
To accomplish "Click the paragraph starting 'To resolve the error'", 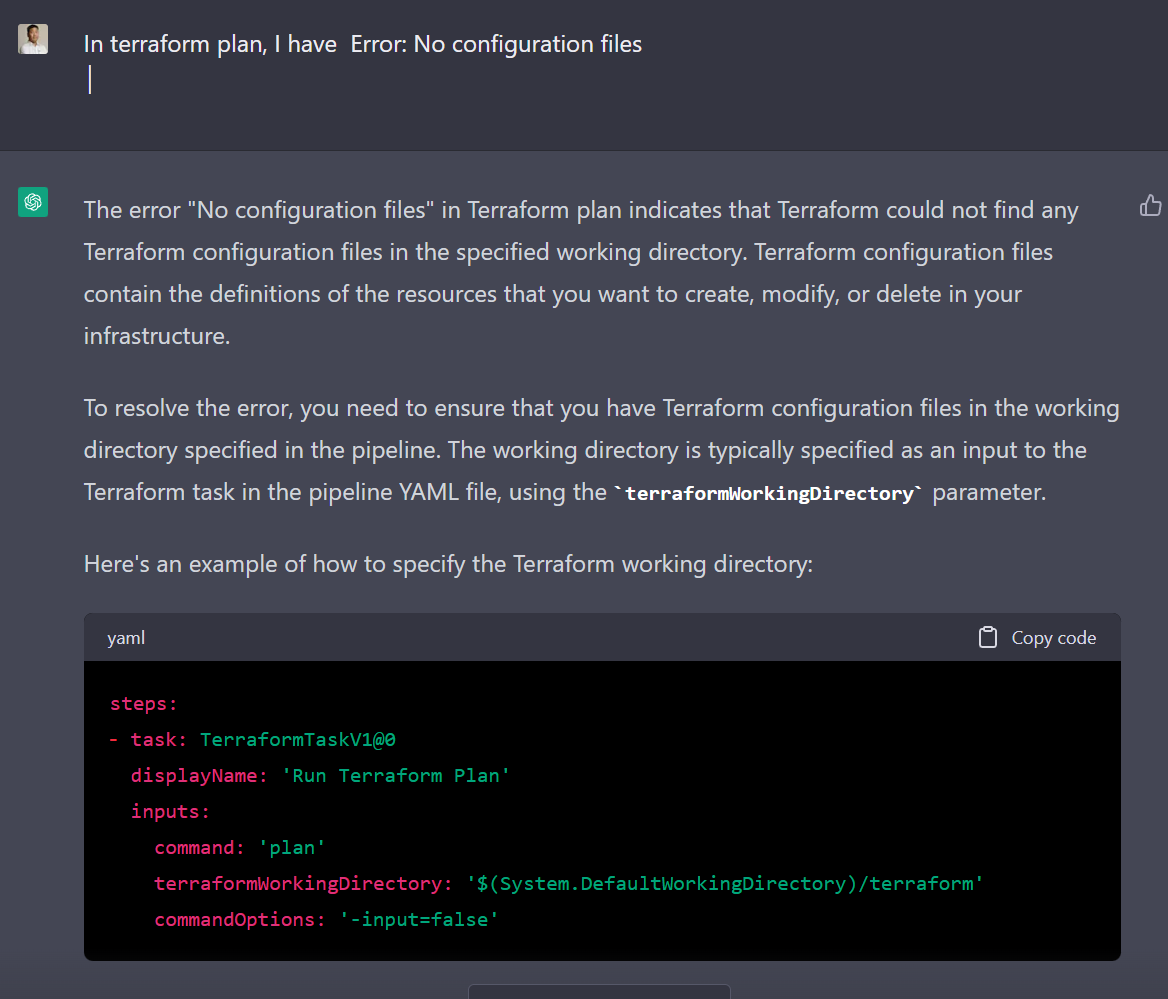I will coord(600,450).
